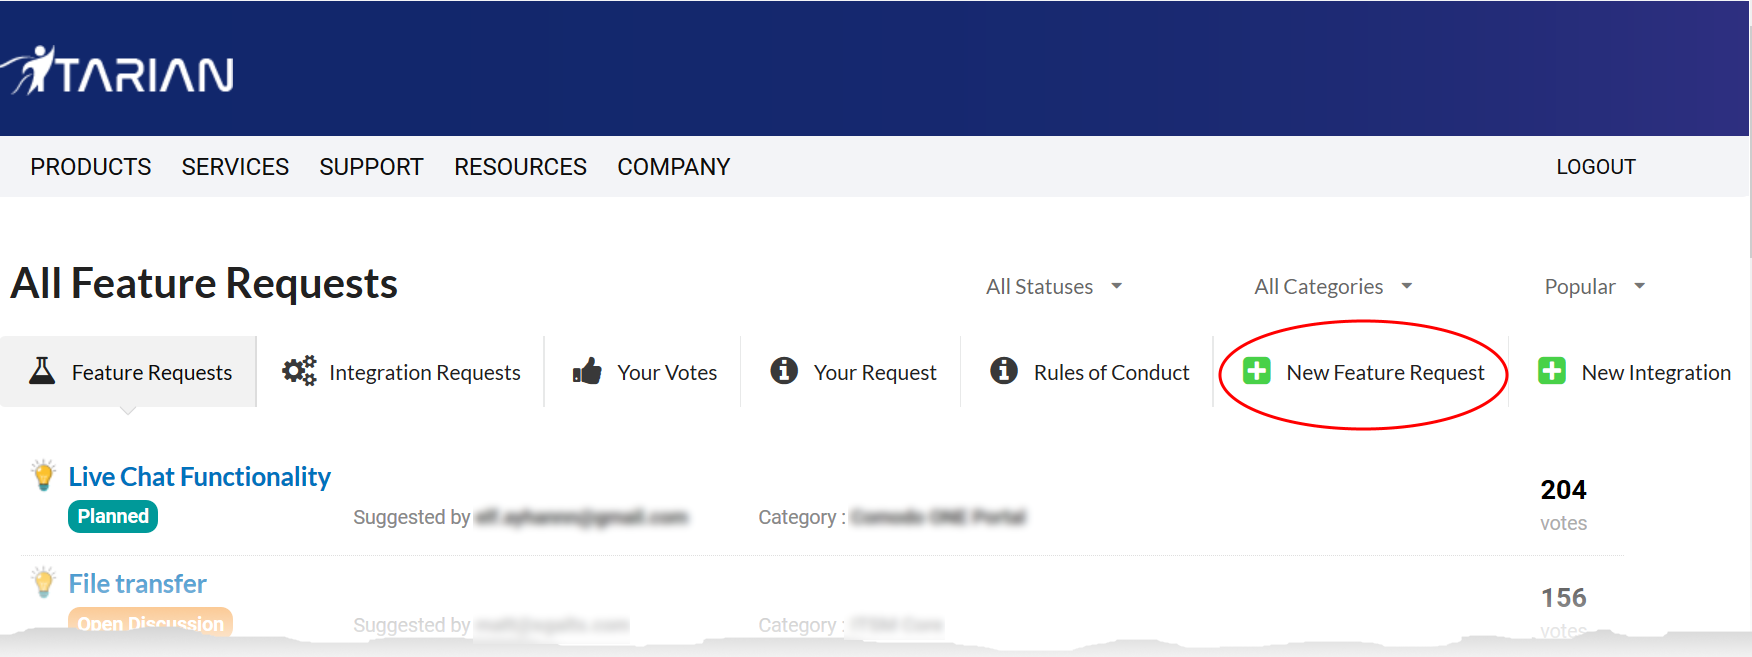Viewport: 1752px width, 657px height.
Task: Click the gears icon beside Integration Requests
Action: pos(299,371)
